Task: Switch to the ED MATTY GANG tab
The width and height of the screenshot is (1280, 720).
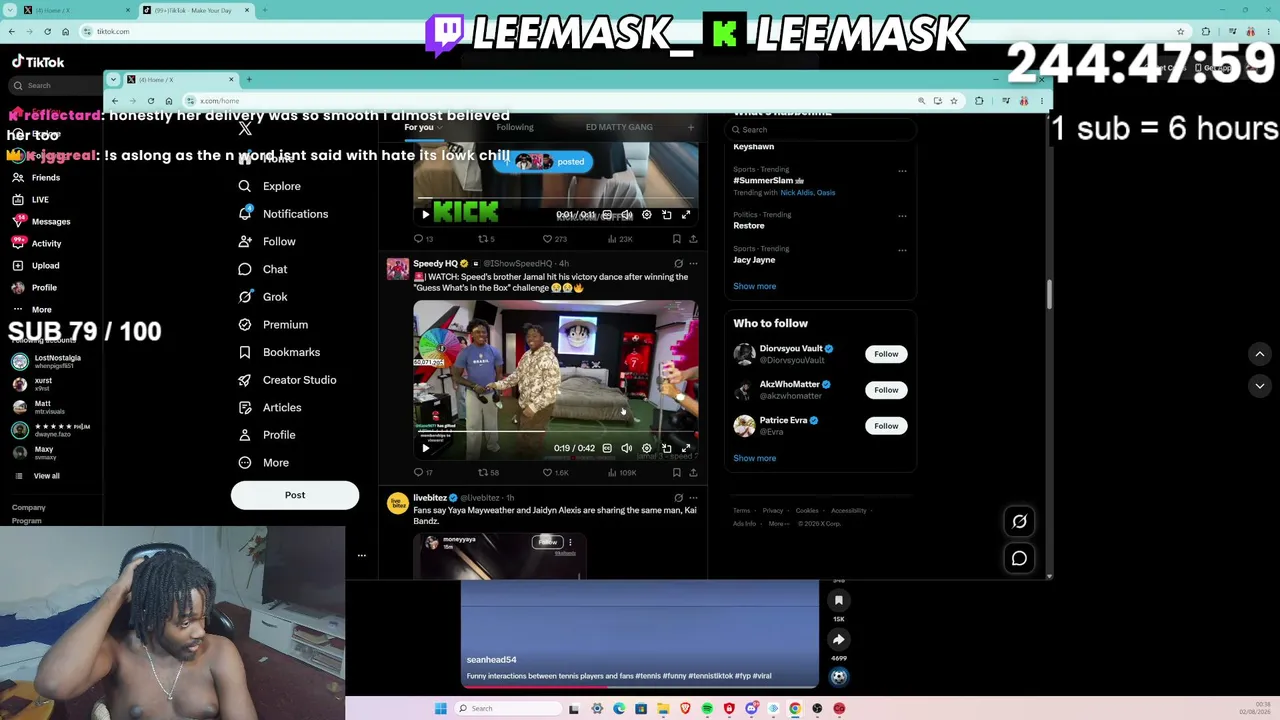Action: [x=619, y=127]
